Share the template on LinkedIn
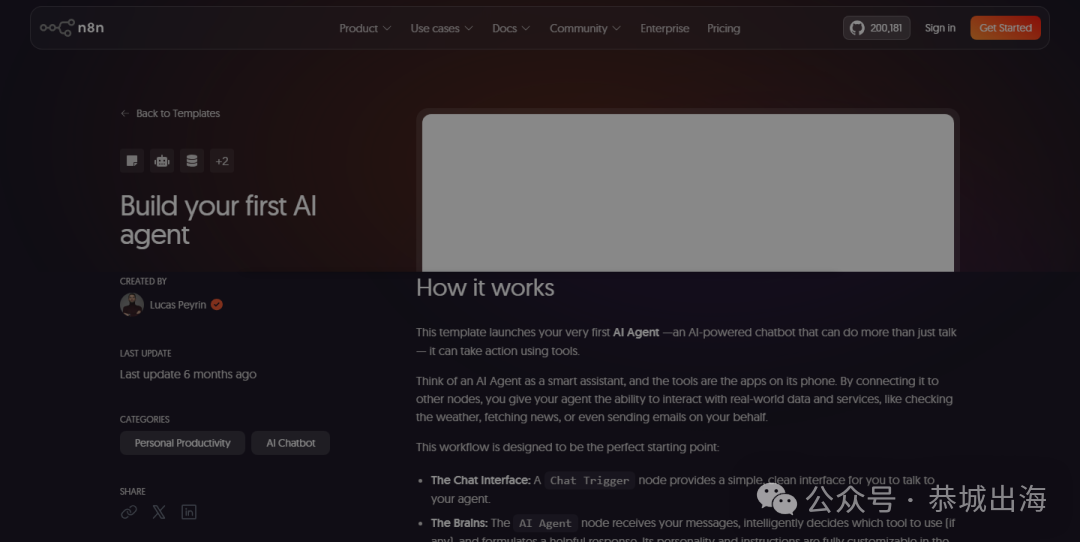This screenshot has width=1080, height=542. click(x=189, y=512)
